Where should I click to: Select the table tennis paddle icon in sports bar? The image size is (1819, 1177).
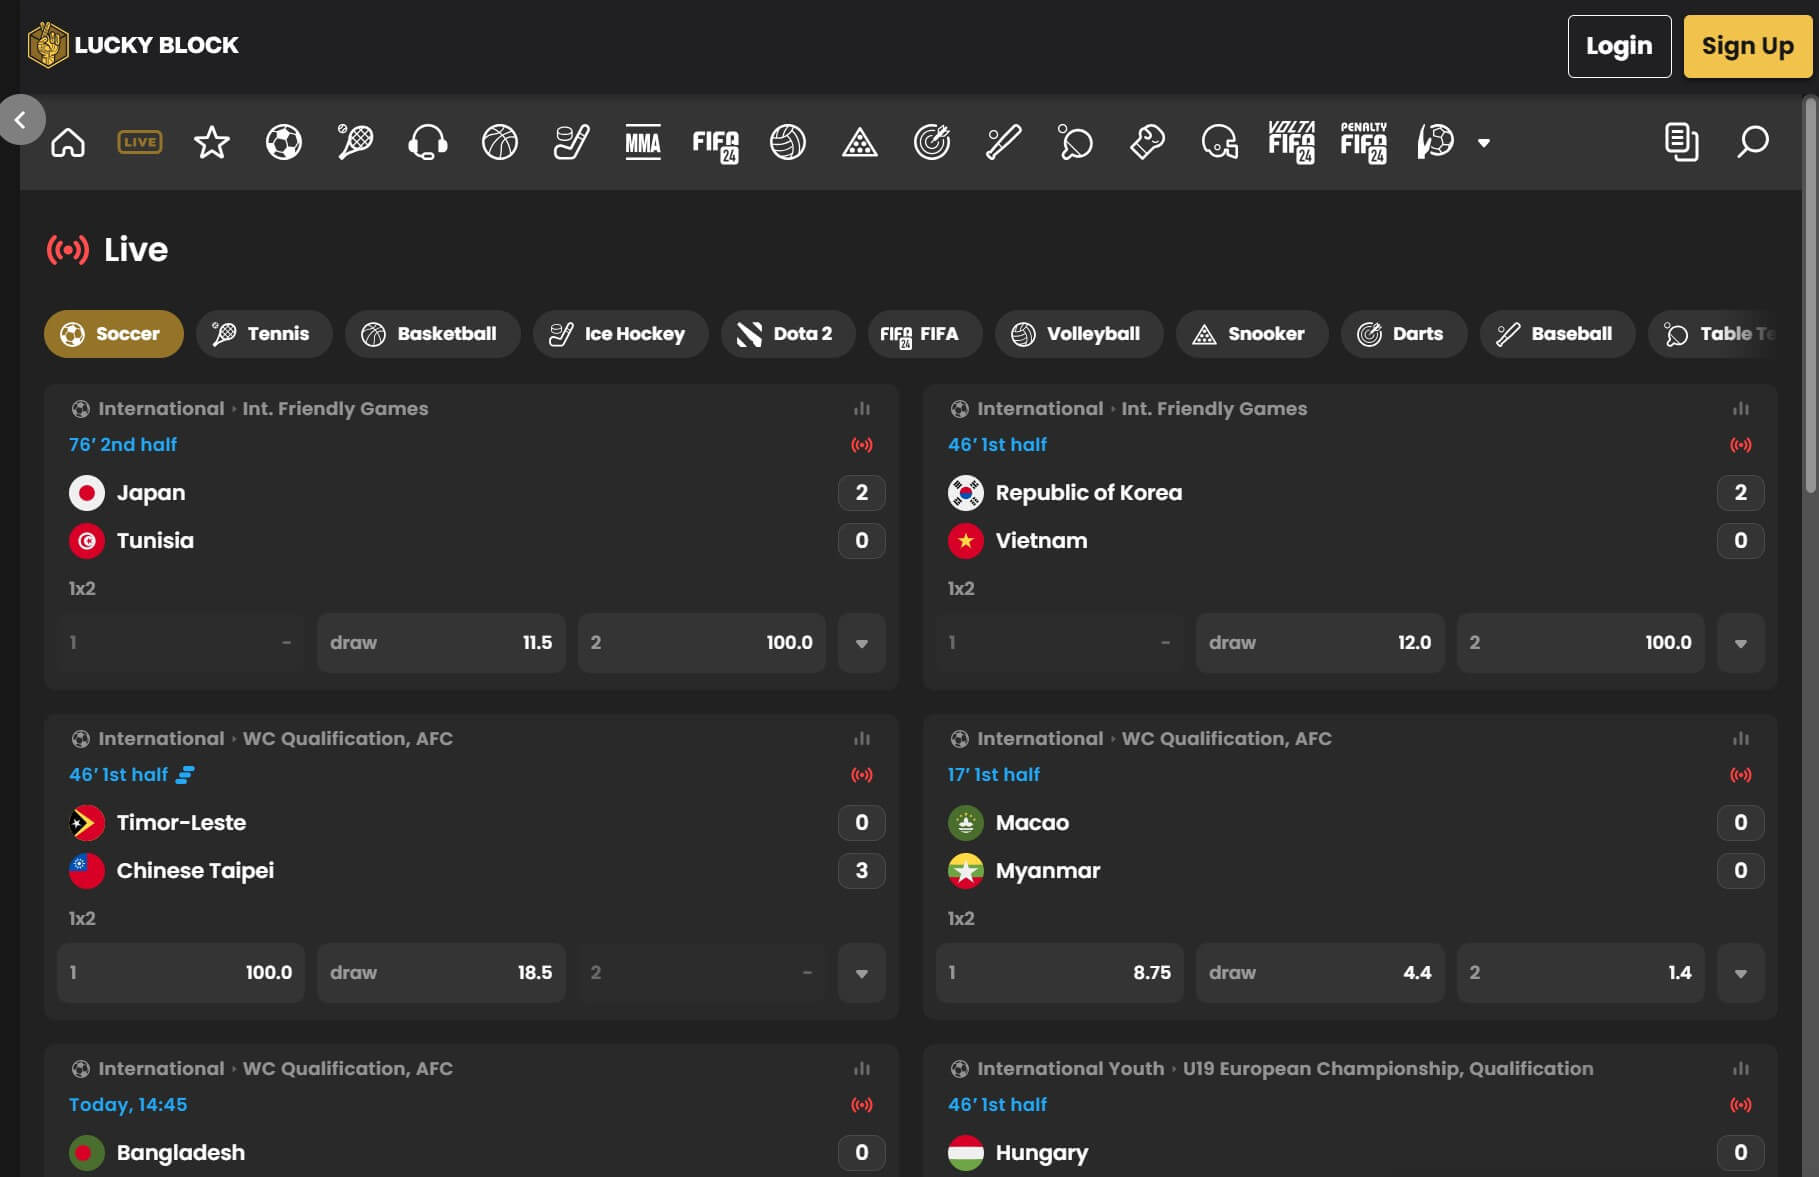click(1076, 142)
